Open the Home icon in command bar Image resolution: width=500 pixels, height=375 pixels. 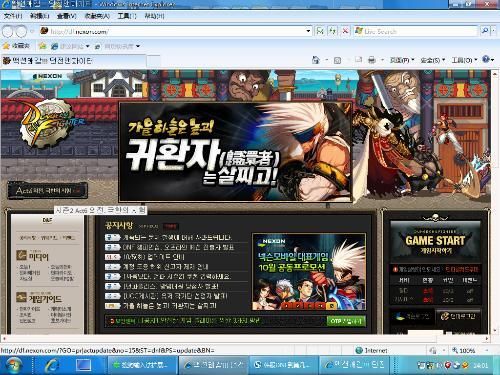[315, 60]
